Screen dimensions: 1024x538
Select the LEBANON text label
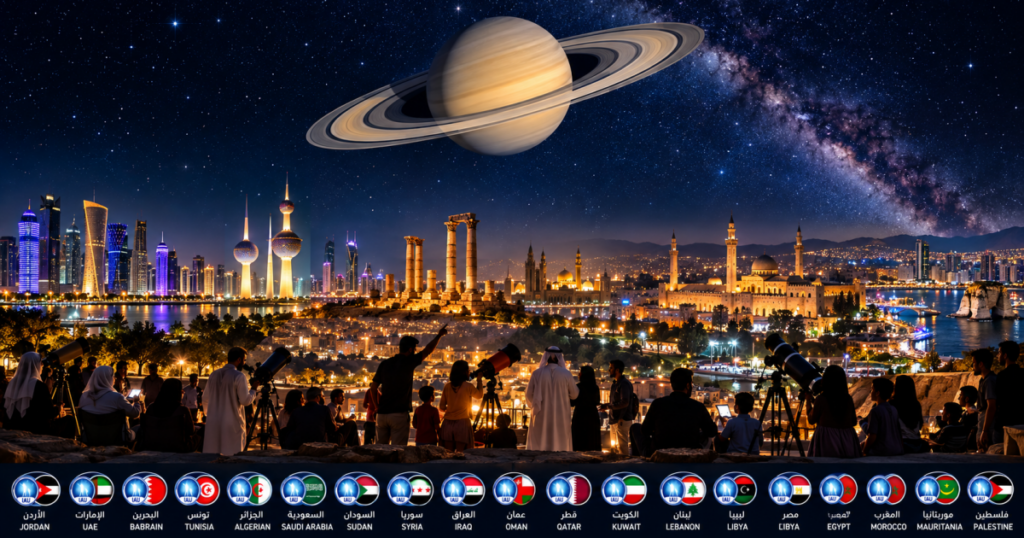[x=682, y=527]
